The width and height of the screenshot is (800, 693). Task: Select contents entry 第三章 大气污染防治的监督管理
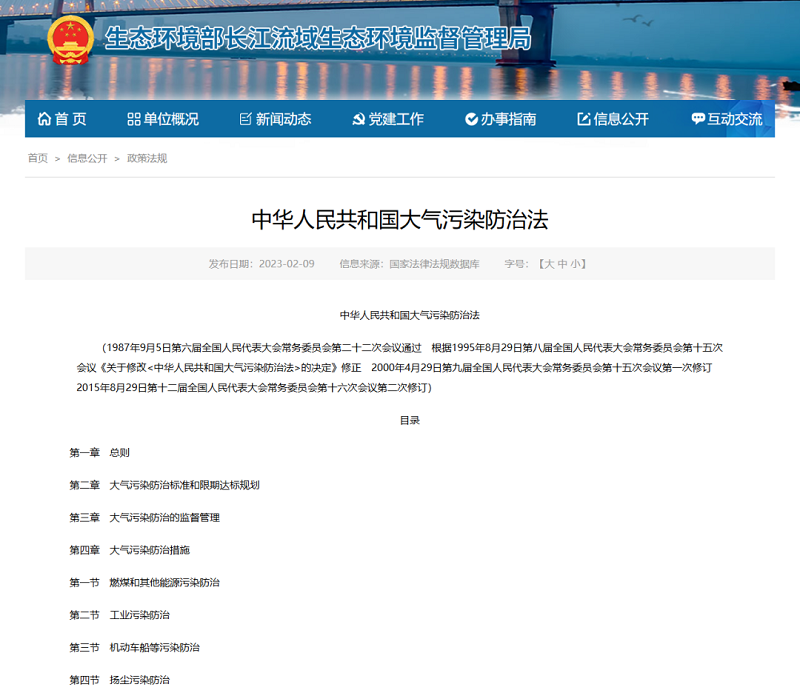[x=144, y=517]
